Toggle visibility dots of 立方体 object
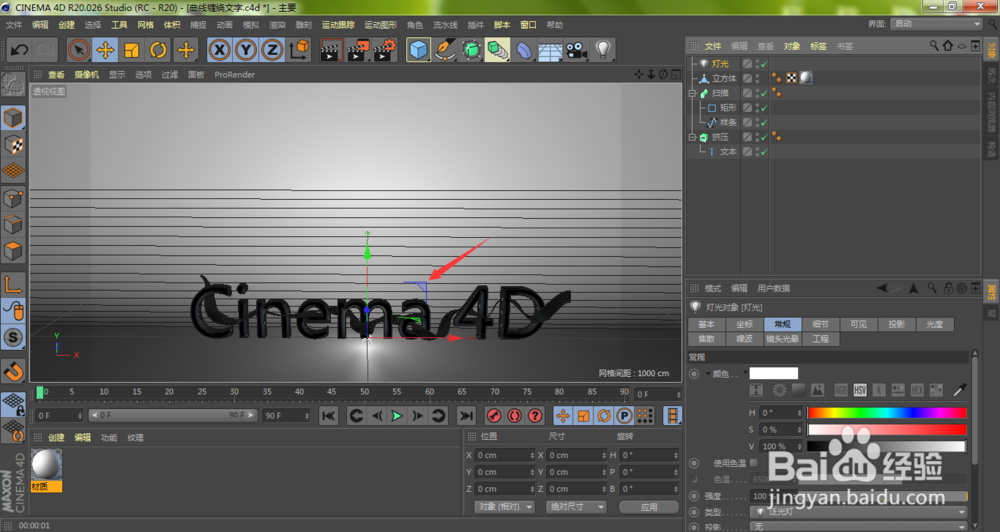 click(x=757, y=78)
